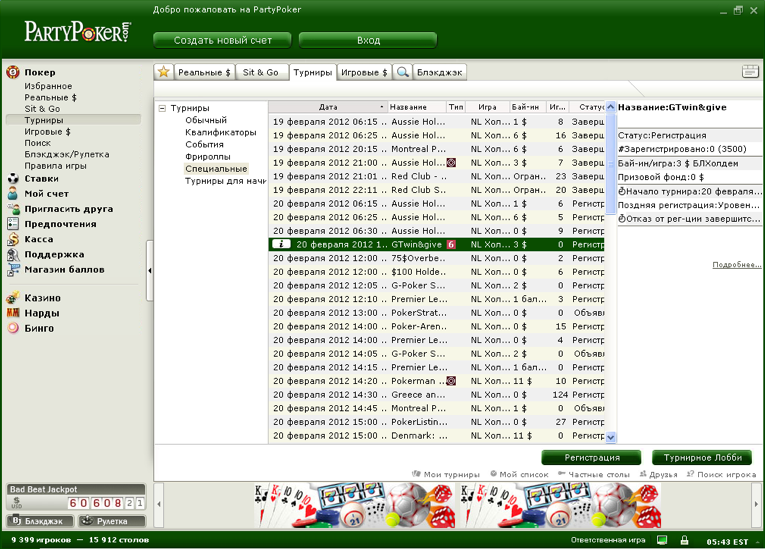Select the Denmark: tournament row
This screenshot has width=765, height=549.
coord(437,435)
